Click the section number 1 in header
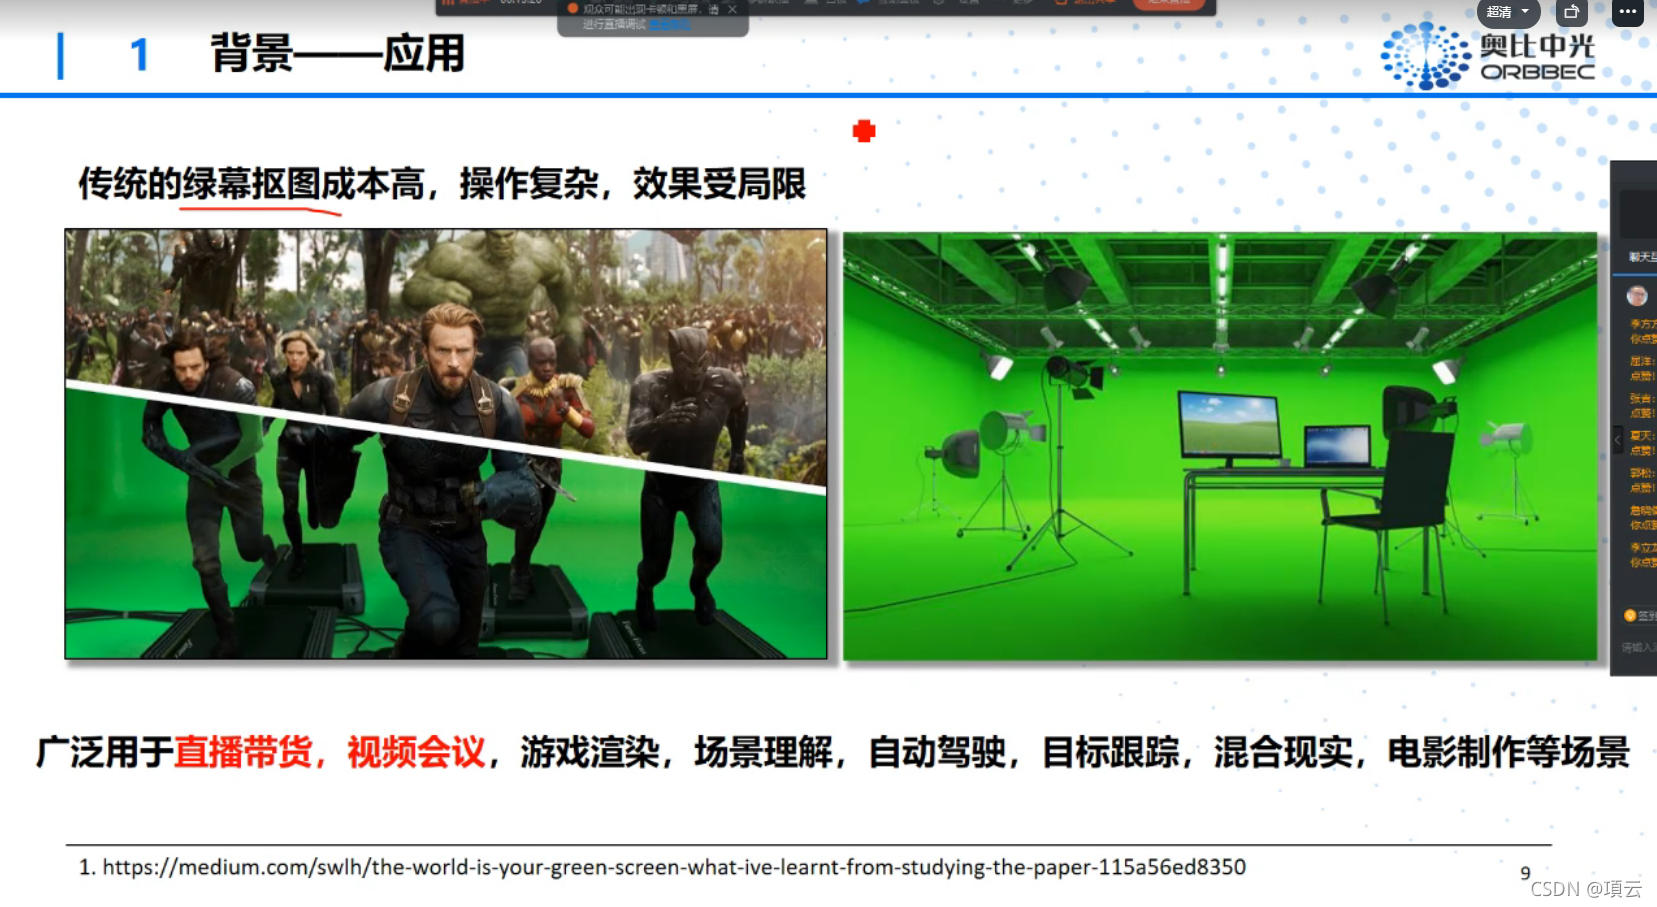The height and width of the screenshot is (907, 1657). point(139,54)
